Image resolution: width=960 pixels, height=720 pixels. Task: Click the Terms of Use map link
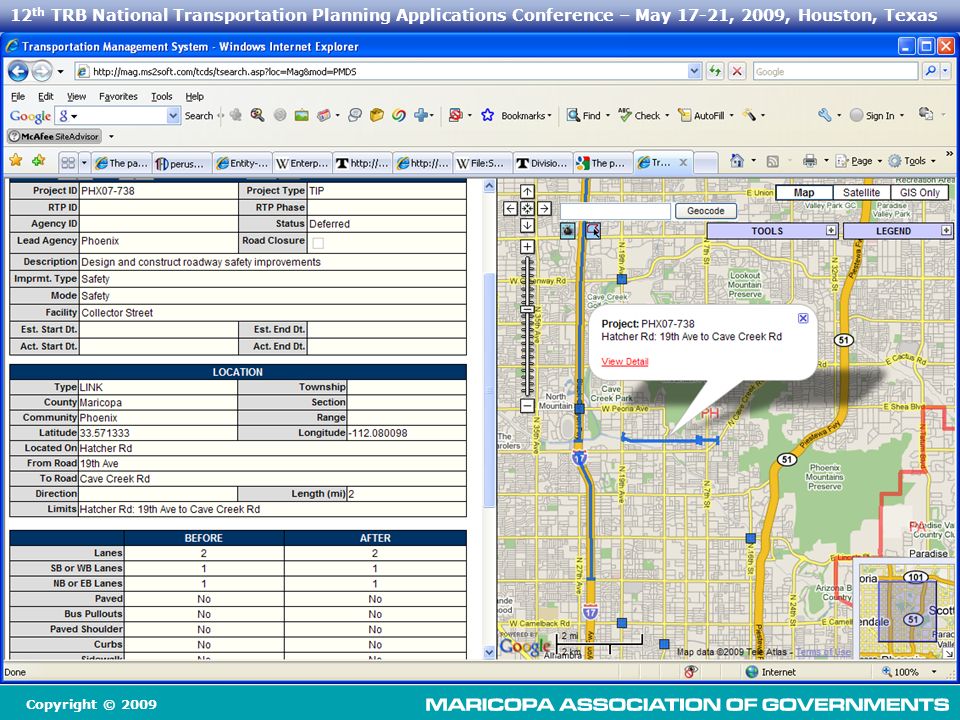(823, 652)
